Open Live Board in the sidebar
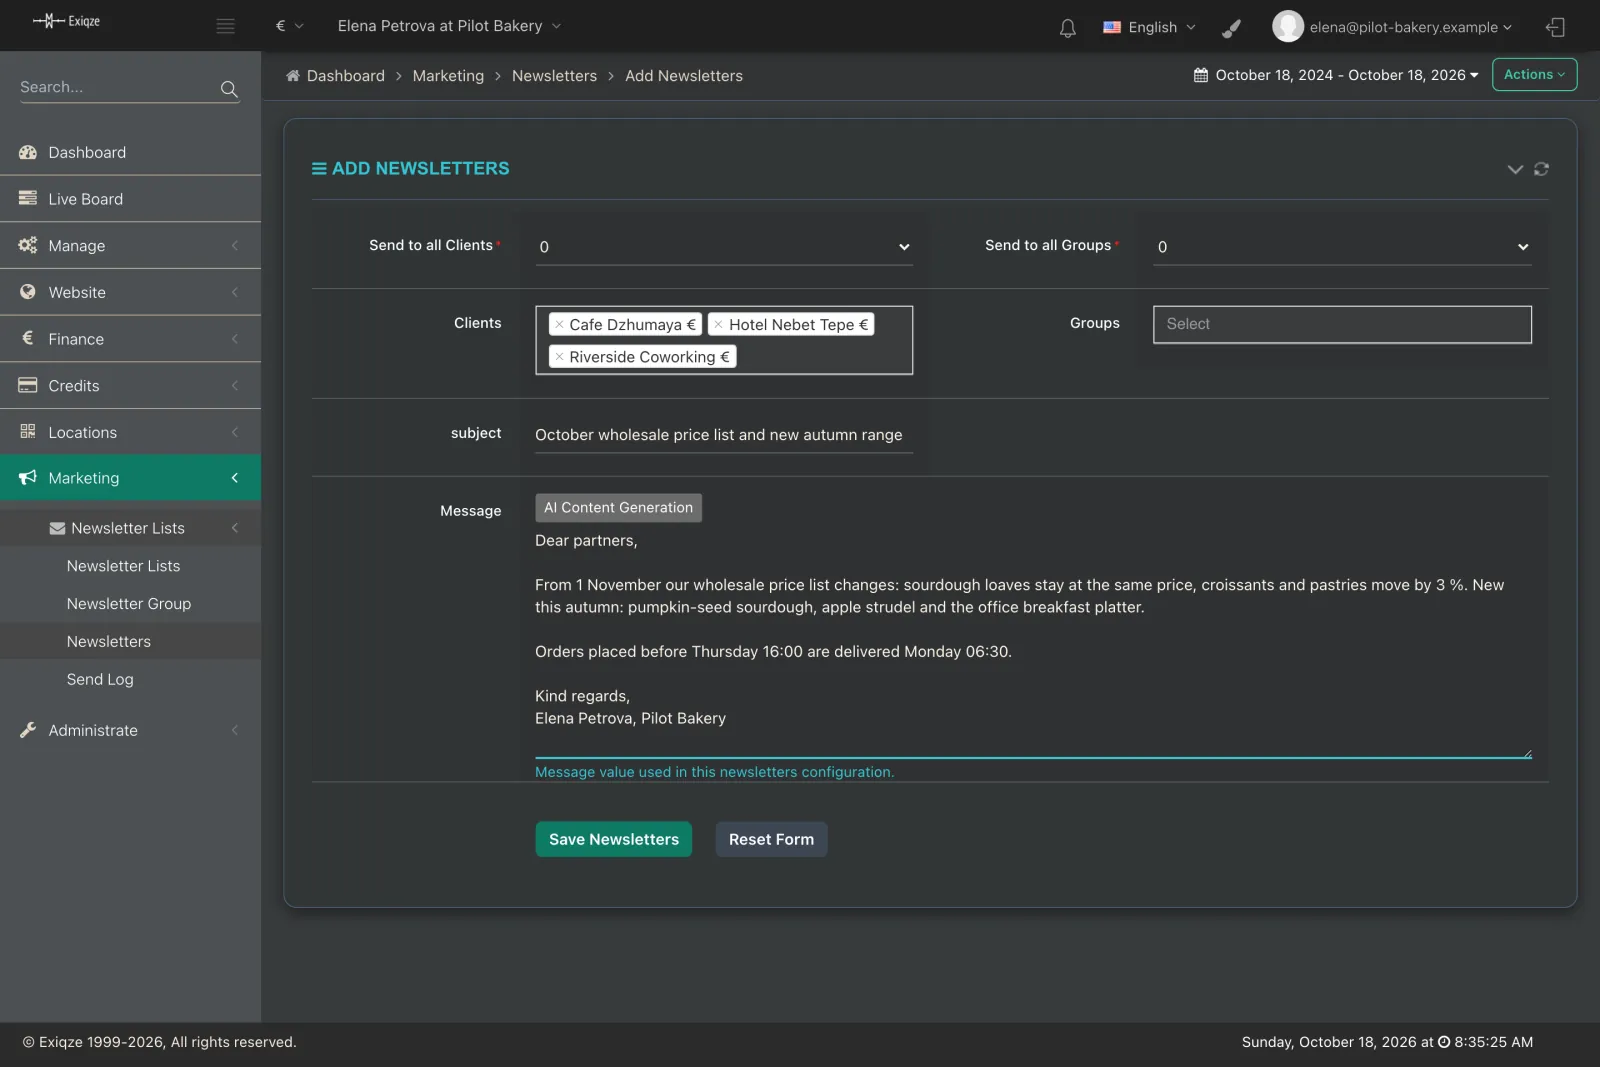The image size is (1600, 1067). [130, 199]
